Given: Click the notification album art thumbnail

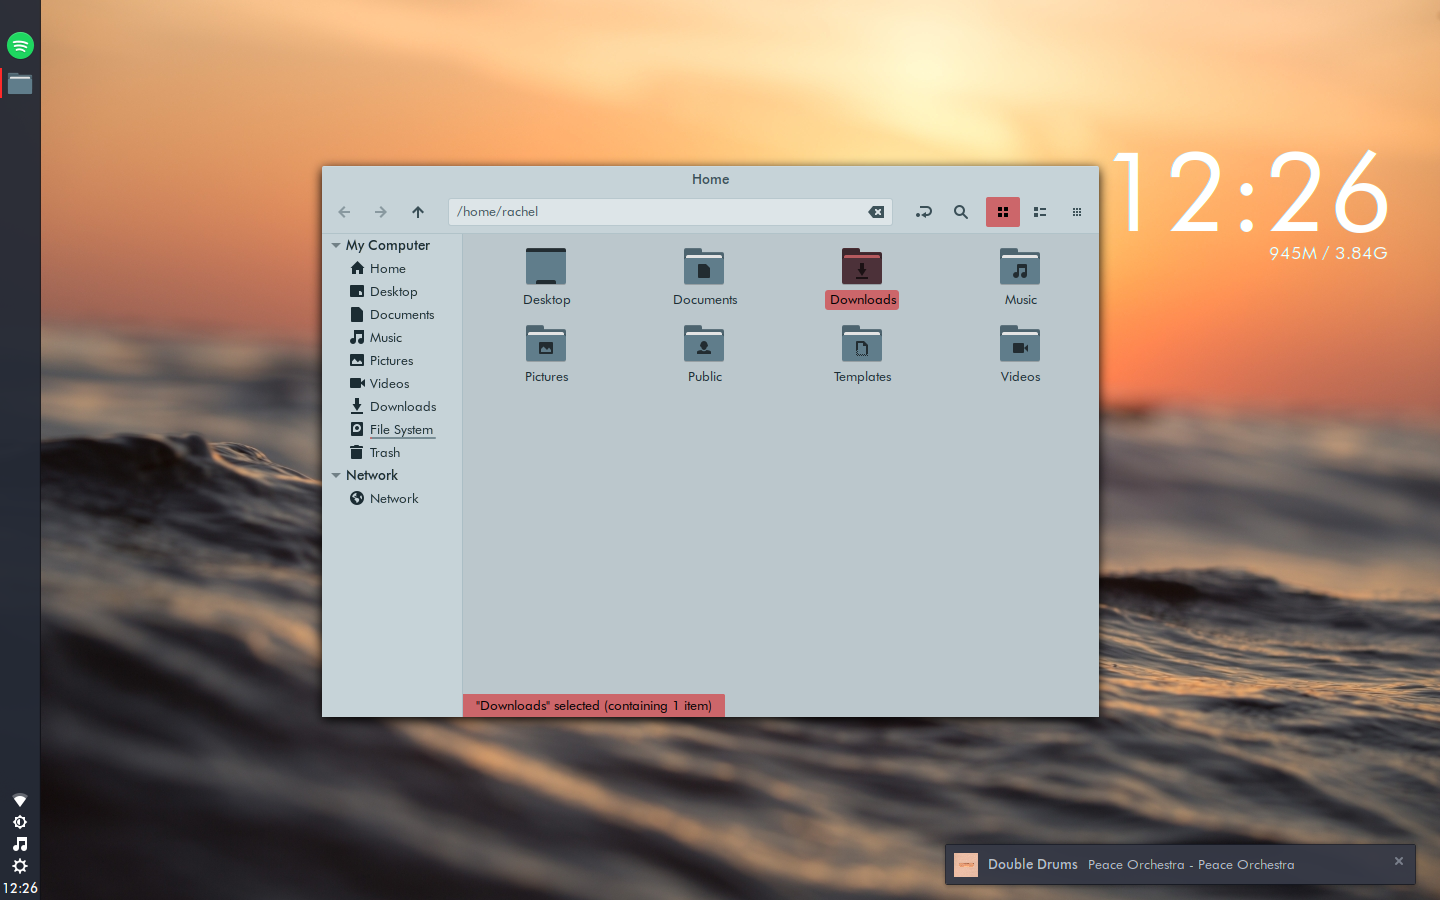Looking at the screenshot, I should 966,865.
